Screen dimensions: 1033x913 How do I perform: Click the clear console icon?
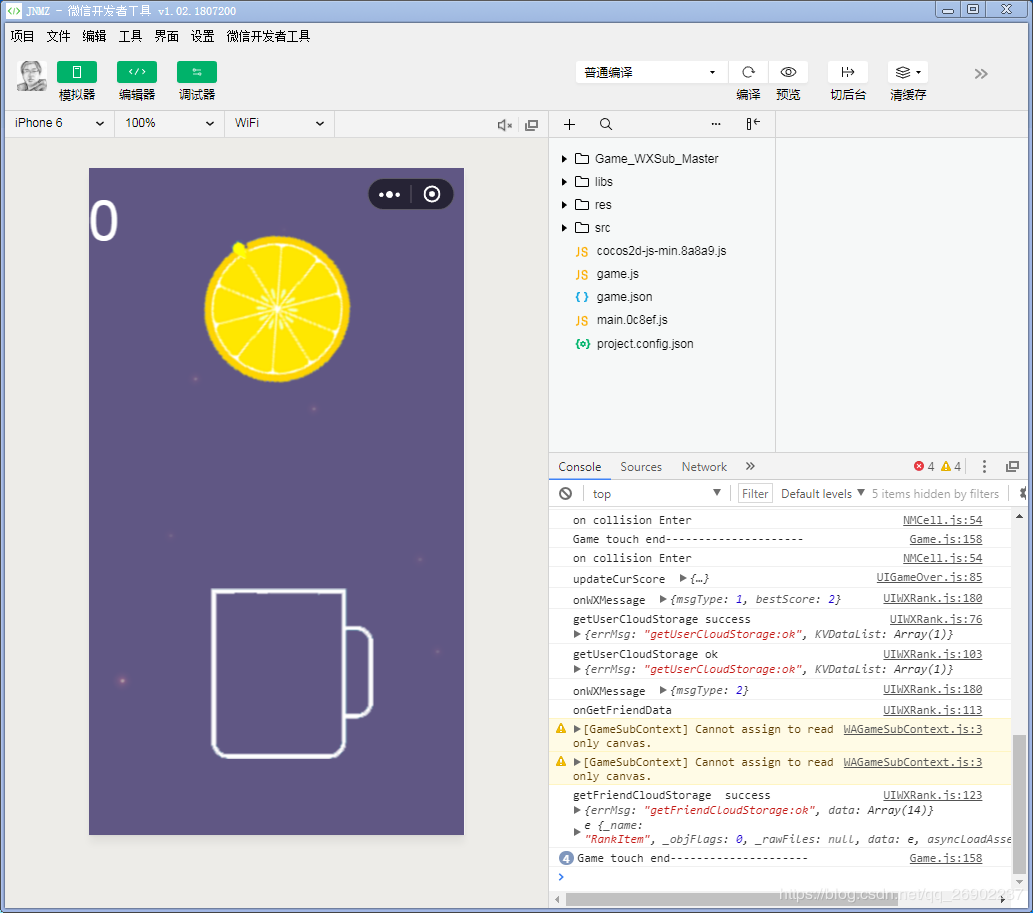point(566,494)
